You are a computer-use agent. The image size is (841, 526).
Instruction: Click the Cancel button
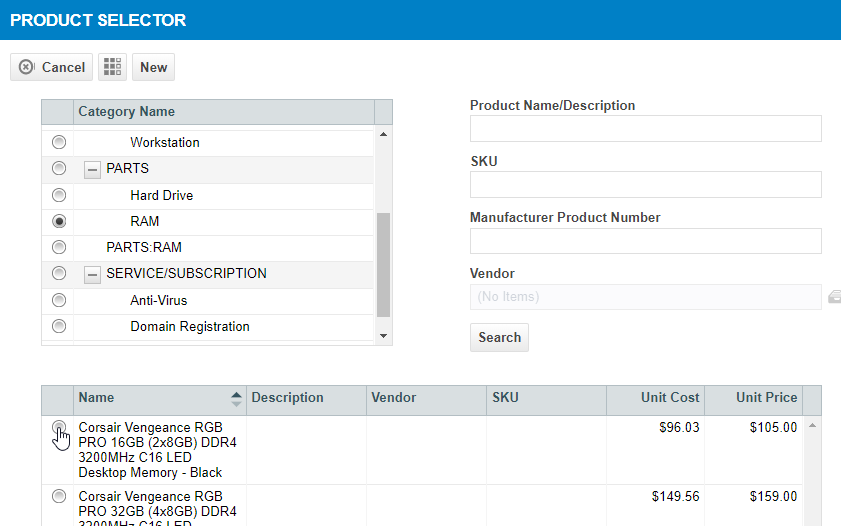pyautogui.click(x=52, y=67)
